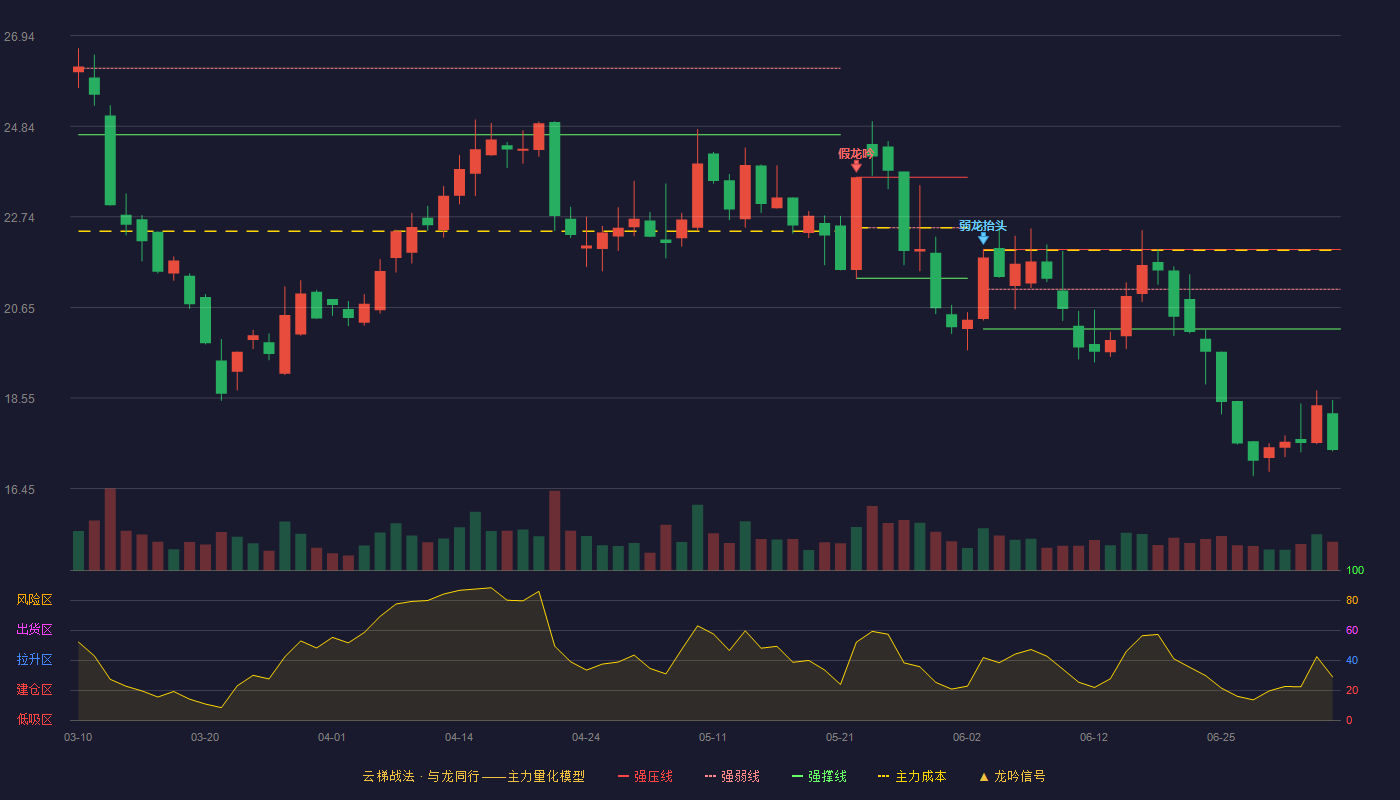Select the 低吸区 zone label
The image size is (1400, 800).
tap(35, 719)
